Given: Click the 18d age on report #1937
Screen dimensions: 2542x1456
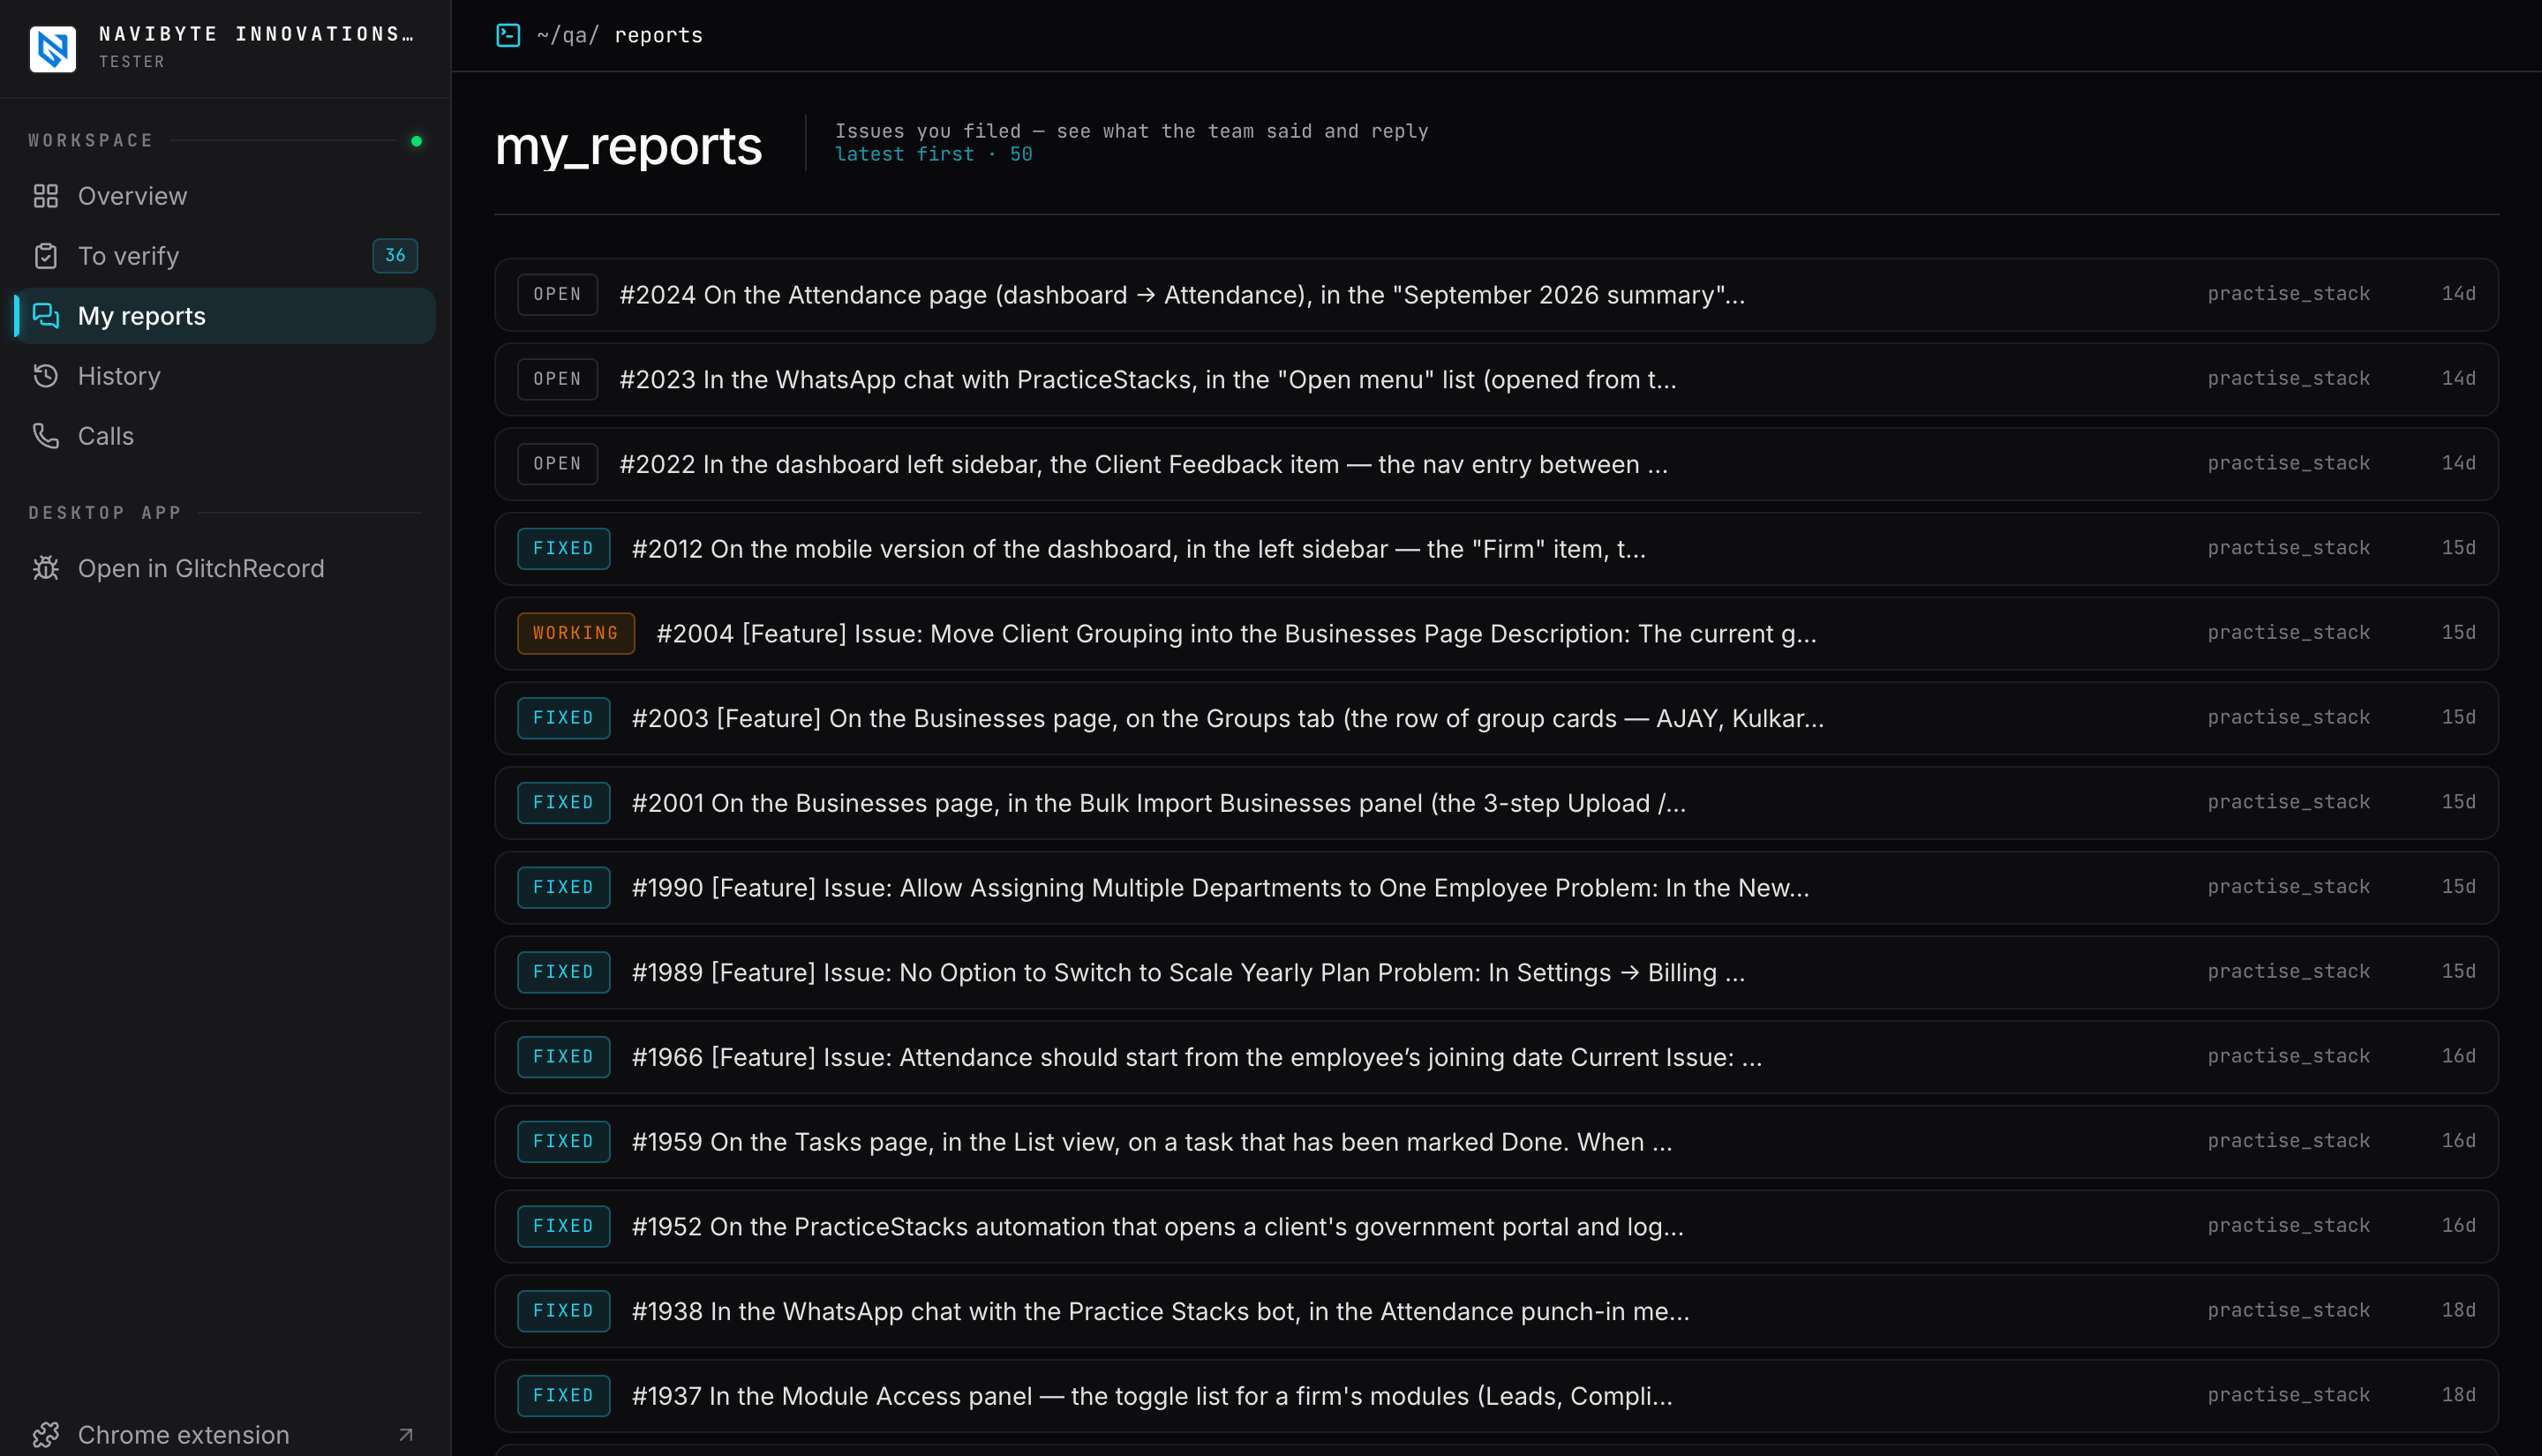Looking at the screenshot, I should 2458,1395.
